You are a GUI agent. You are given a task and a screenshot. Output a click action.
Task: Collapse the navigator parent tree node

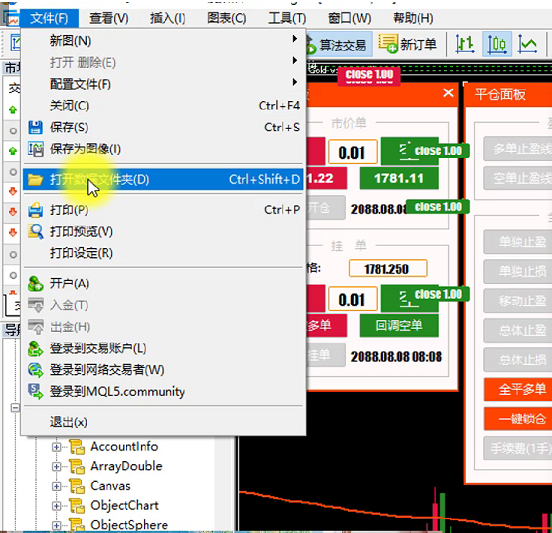(15, 408)
